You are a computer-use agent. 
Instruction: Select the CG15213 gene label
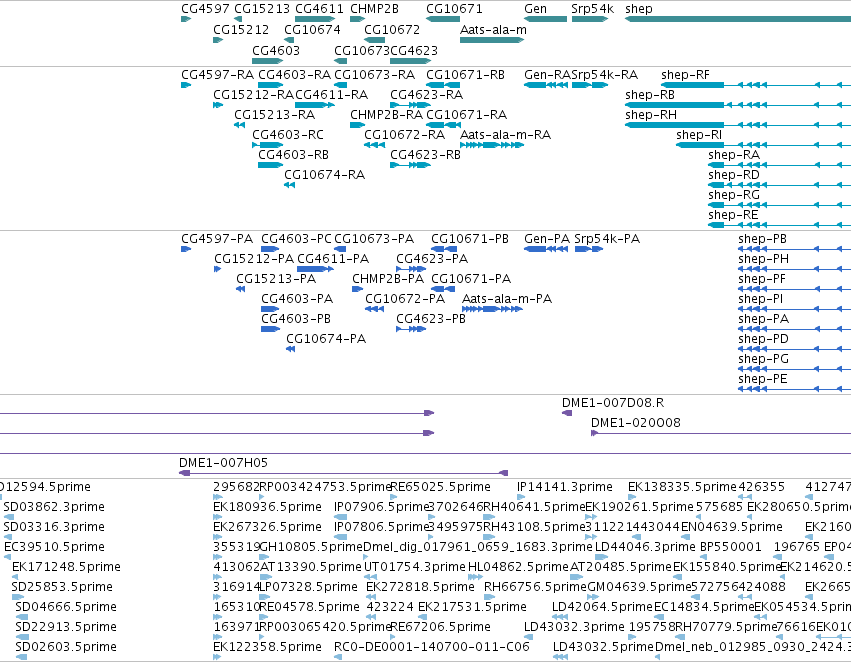point(262,9)
